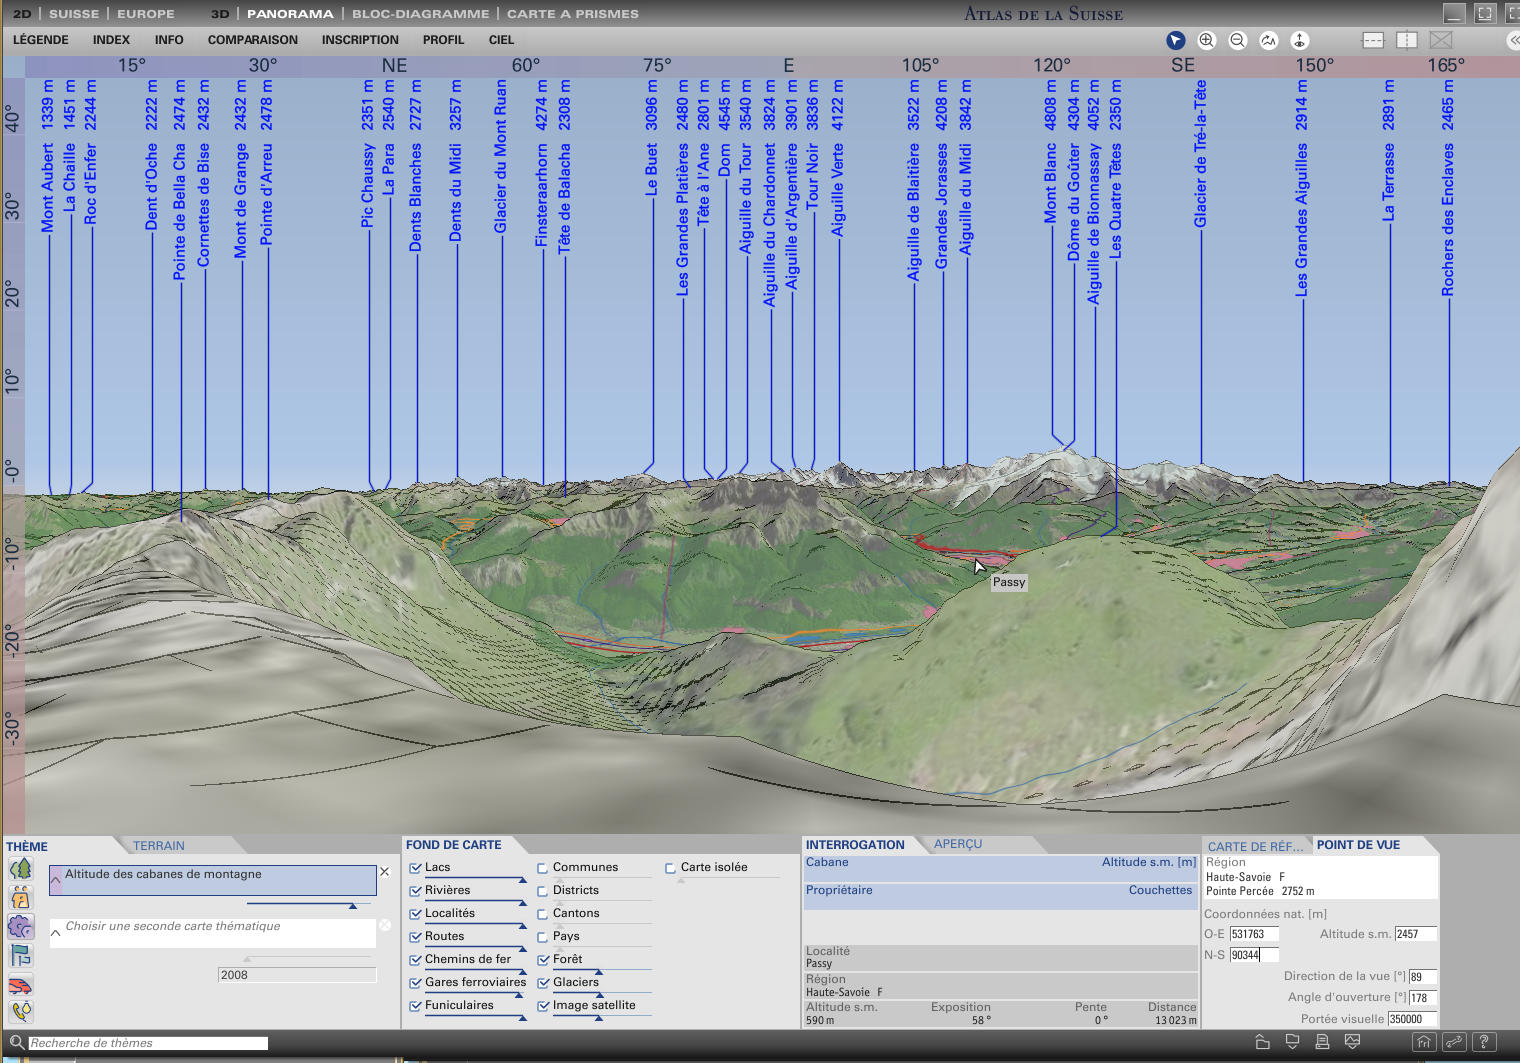Open the train transport theme category
Screen dimensions: 1520x1063
pyautogui.click(x=20, y=985)
